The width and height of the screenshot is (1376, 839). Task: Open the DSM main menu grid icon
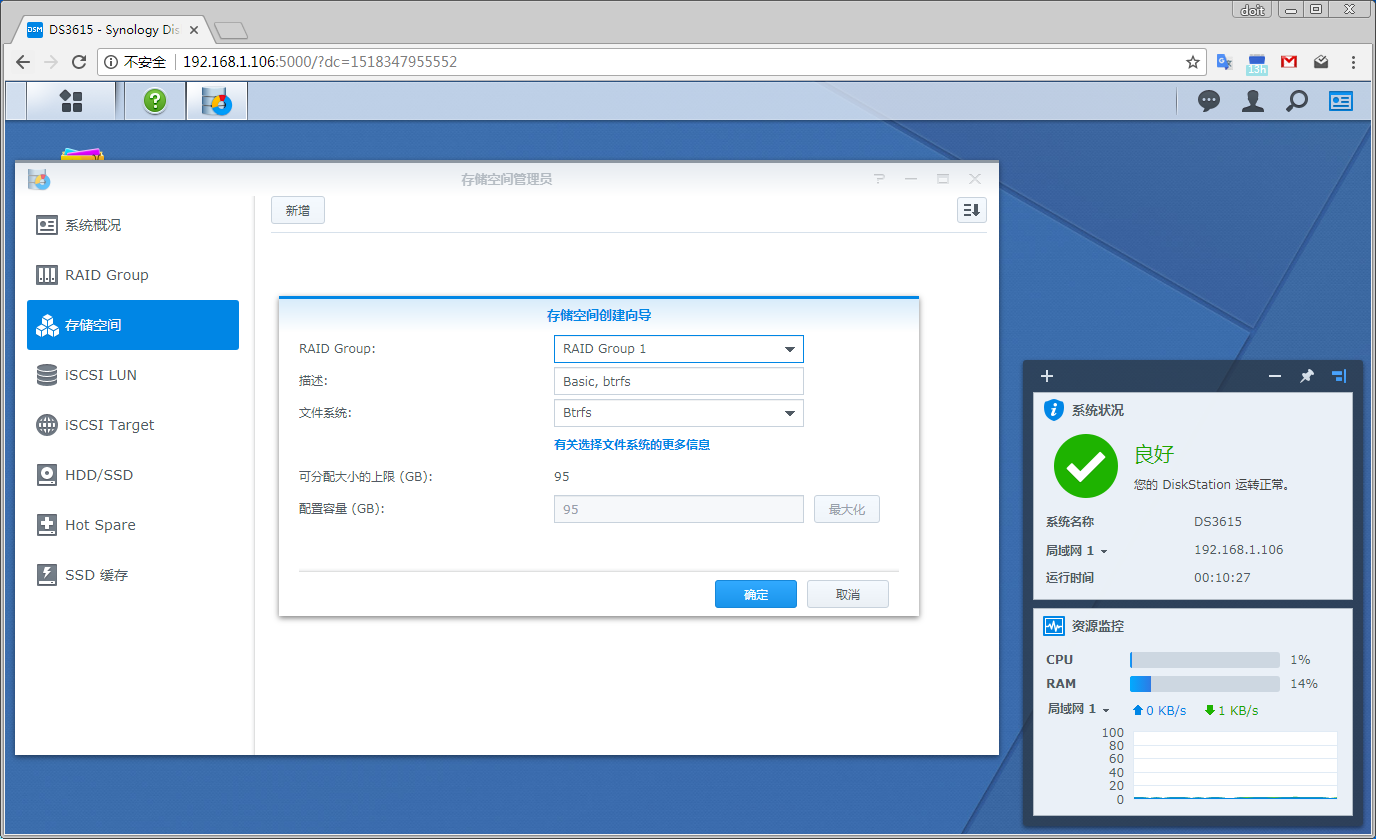coord(71,100)
